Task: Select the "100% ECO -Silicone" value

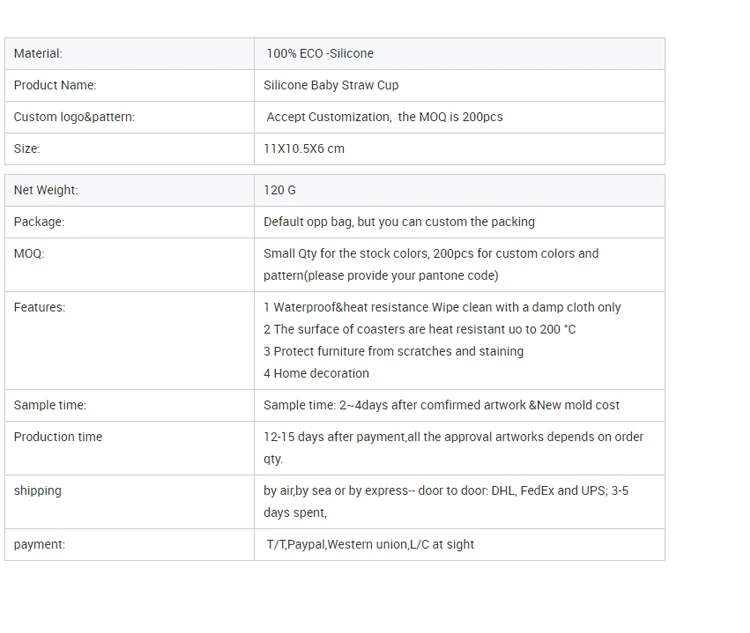Action: point(320,54)
